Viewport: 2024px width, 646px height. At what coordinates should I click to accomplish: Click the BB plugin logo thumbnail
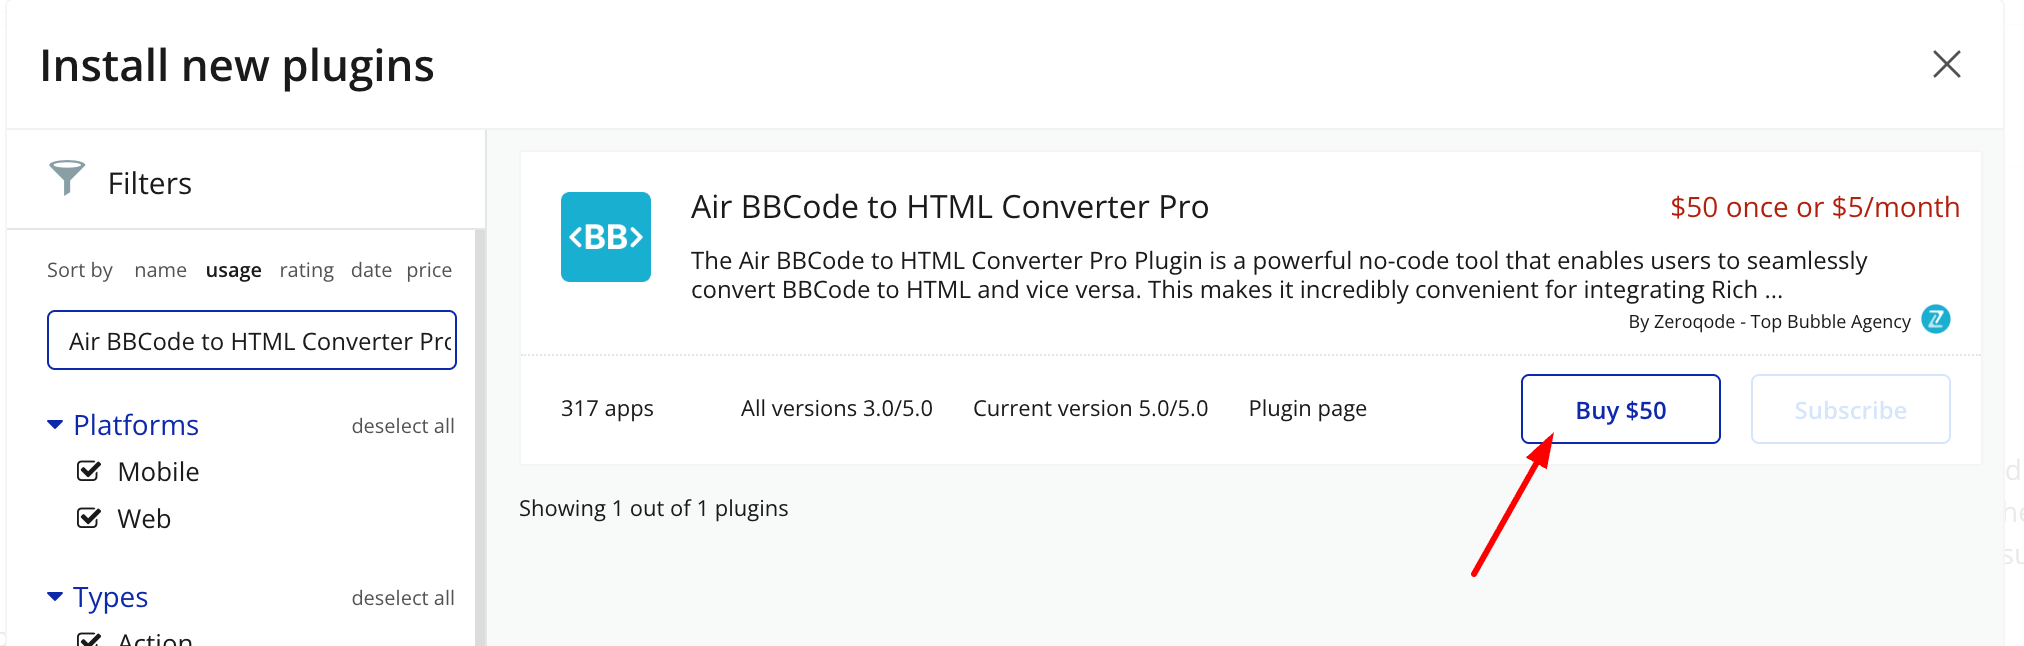[x=605, y=237]
